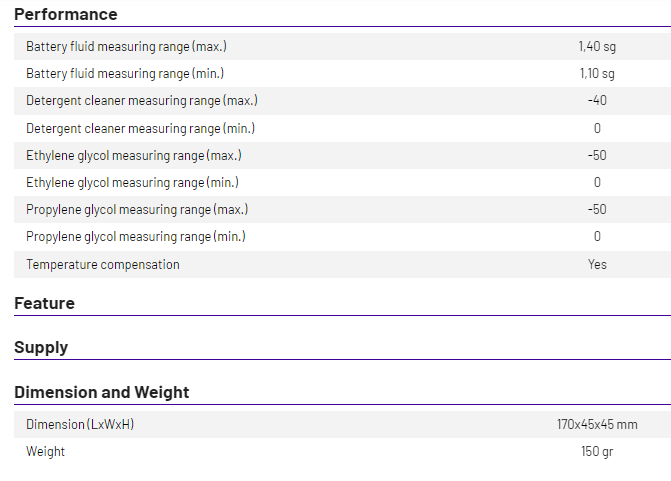Click the 1,10 sg value
Image resolution: width=671 pixels, height=481 pixels.
(597, 74)
